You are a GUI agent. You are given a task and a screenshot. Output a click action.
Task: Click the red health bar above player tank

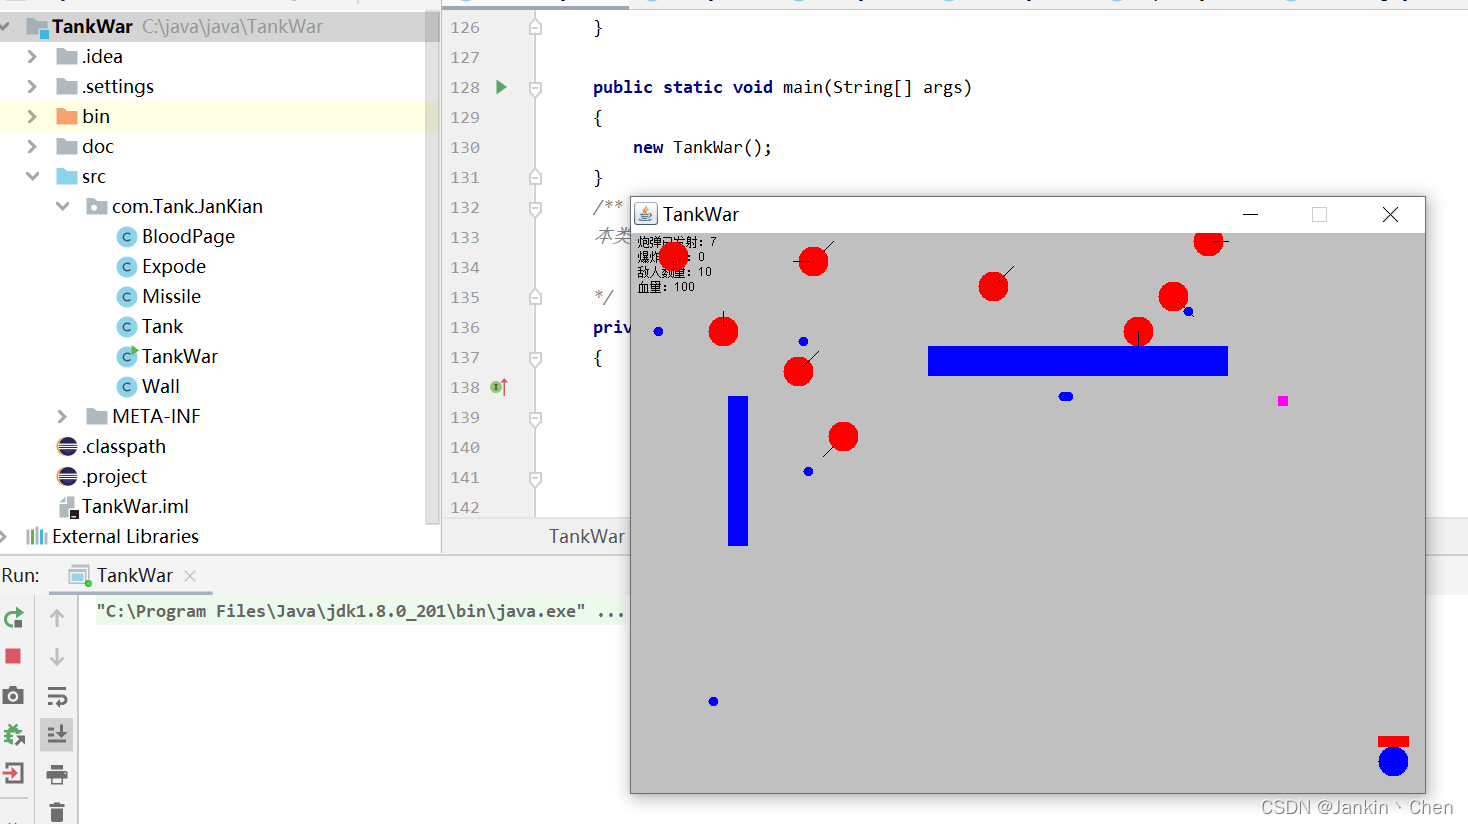coord(1393,741)
